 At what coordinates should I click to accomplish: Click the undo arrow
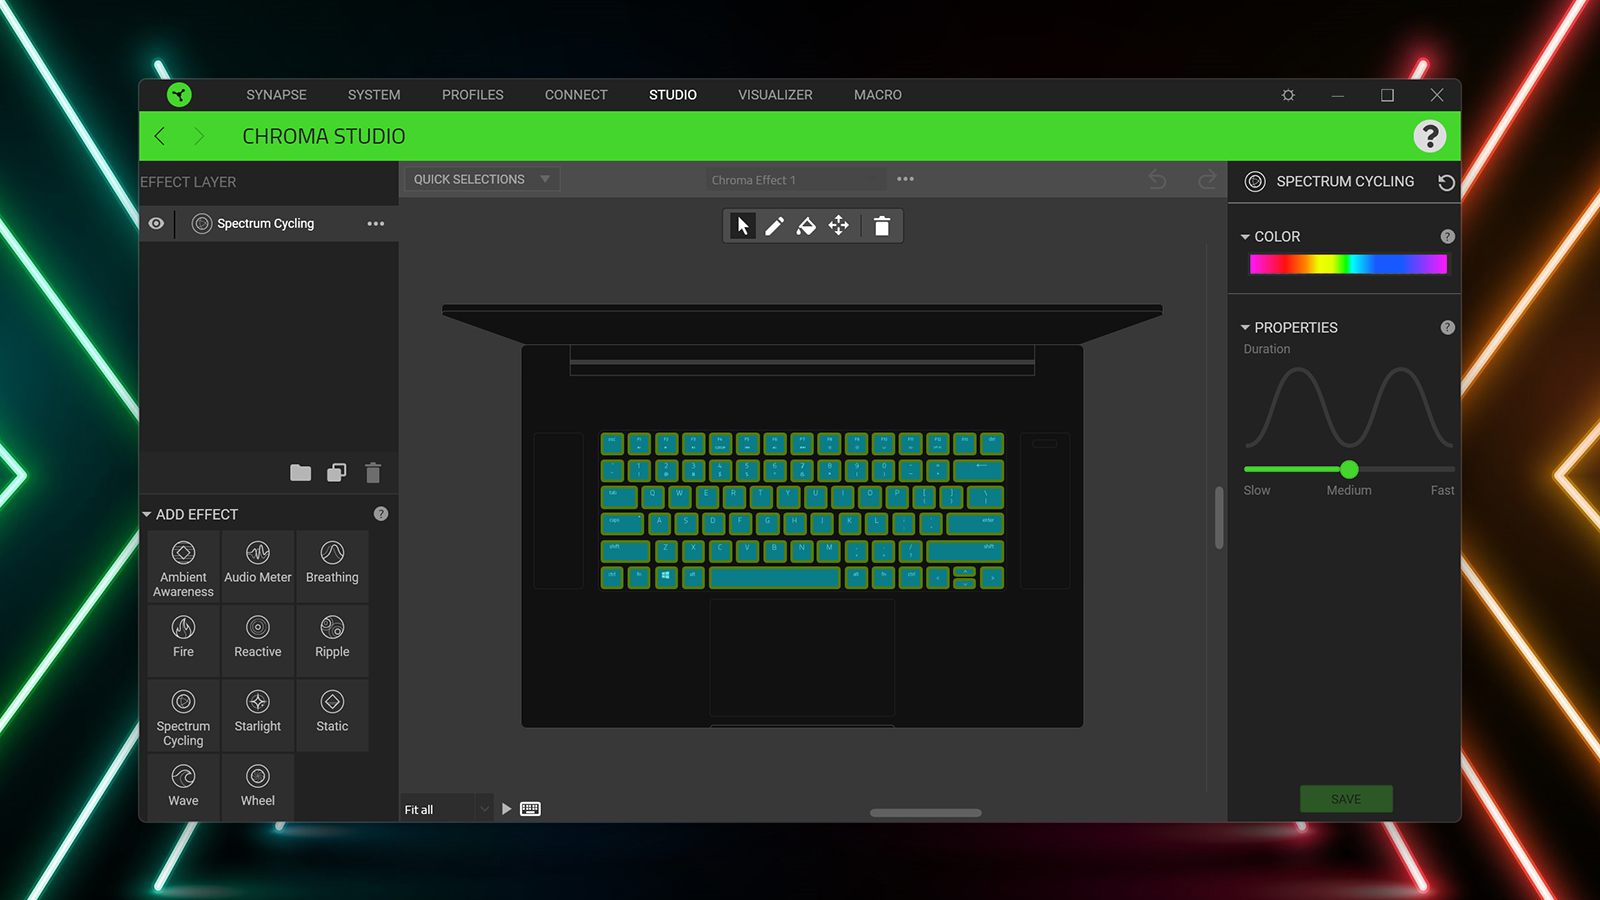click(1157, 179)
